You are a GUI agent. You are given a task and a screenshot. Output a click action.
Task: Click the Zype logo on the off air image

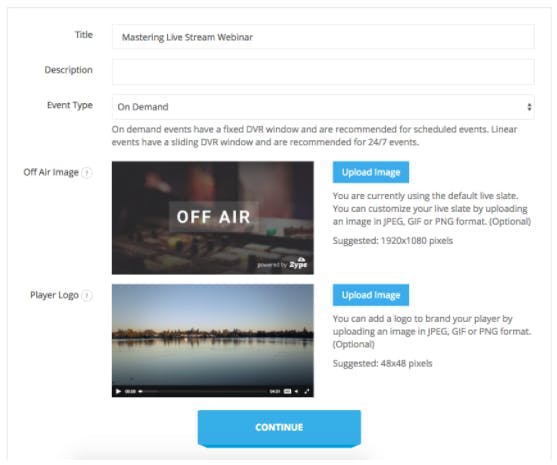click(x=298, y=264)
